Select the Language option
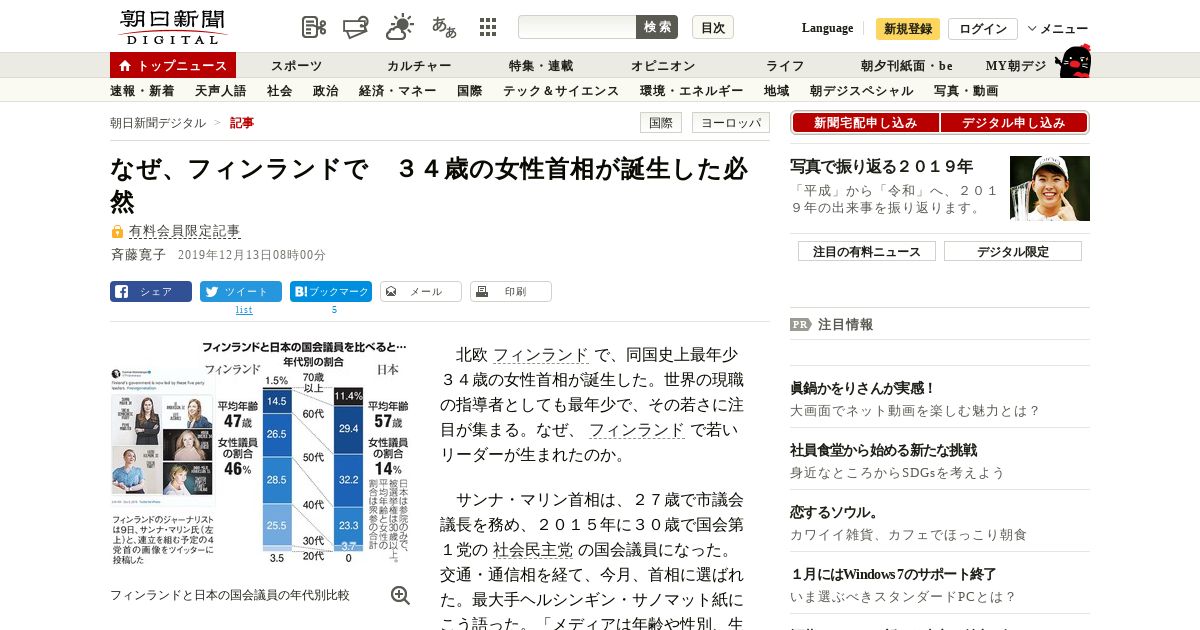 (x=827, y=28)
